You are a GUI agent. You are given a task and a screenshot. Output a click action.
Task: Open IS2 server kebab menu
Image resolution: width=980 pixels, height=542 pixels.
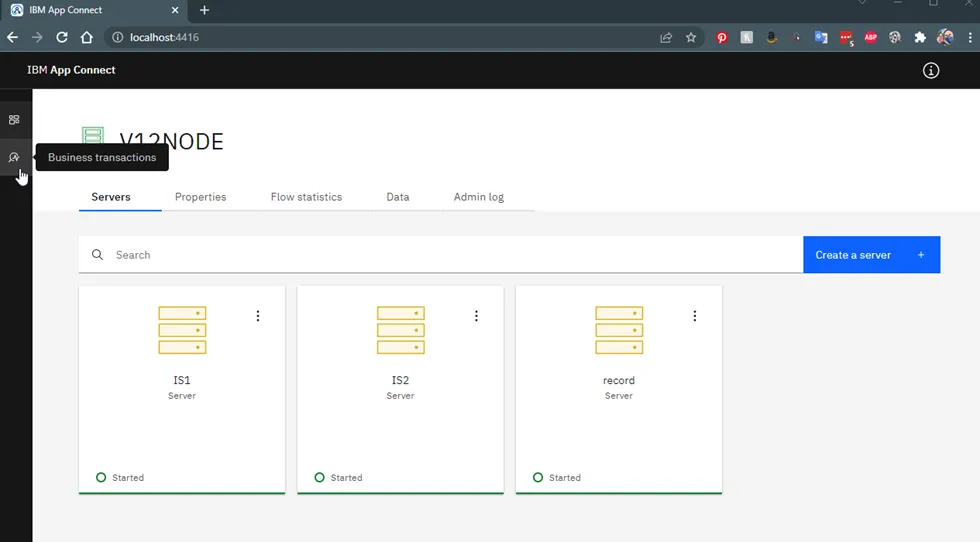point(476,316)
